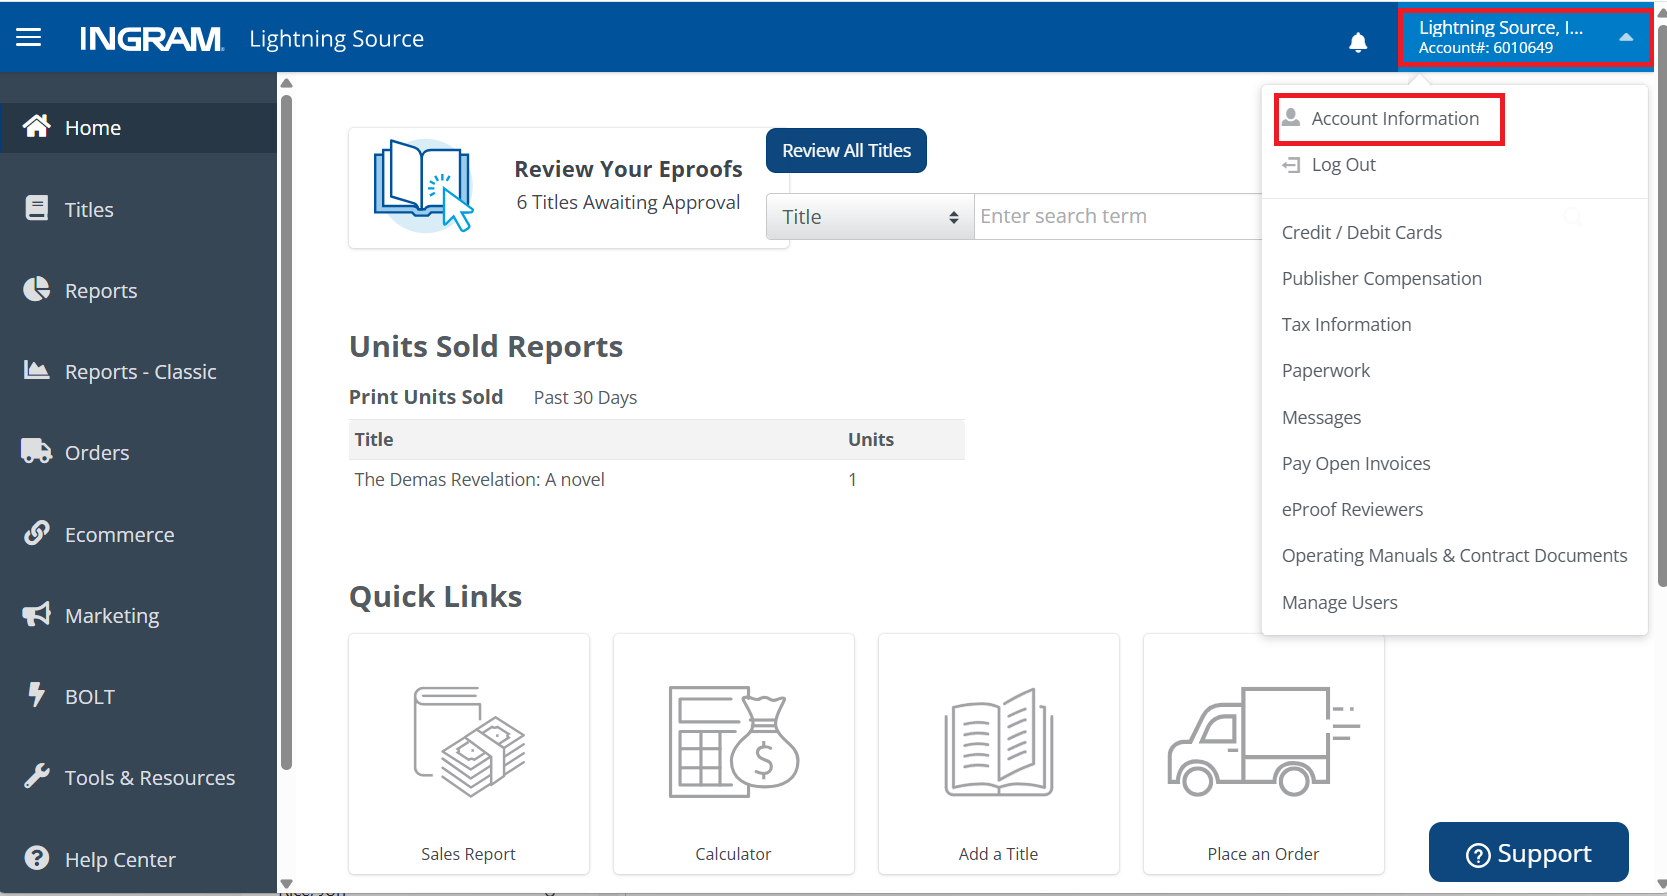Open Tax Information

pyautogui.click(x=1347, y=324)
